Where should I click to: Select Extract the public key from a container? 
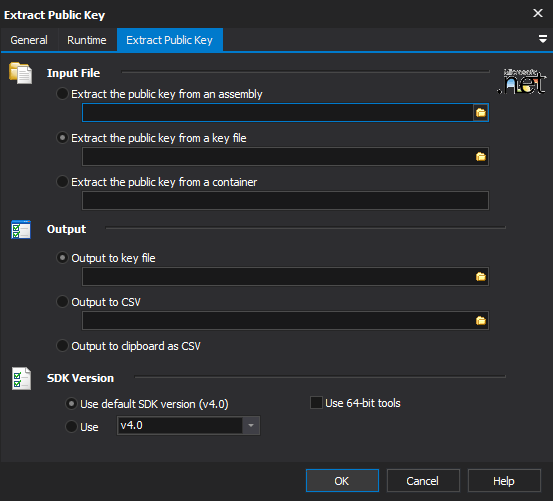pos(62,182)
